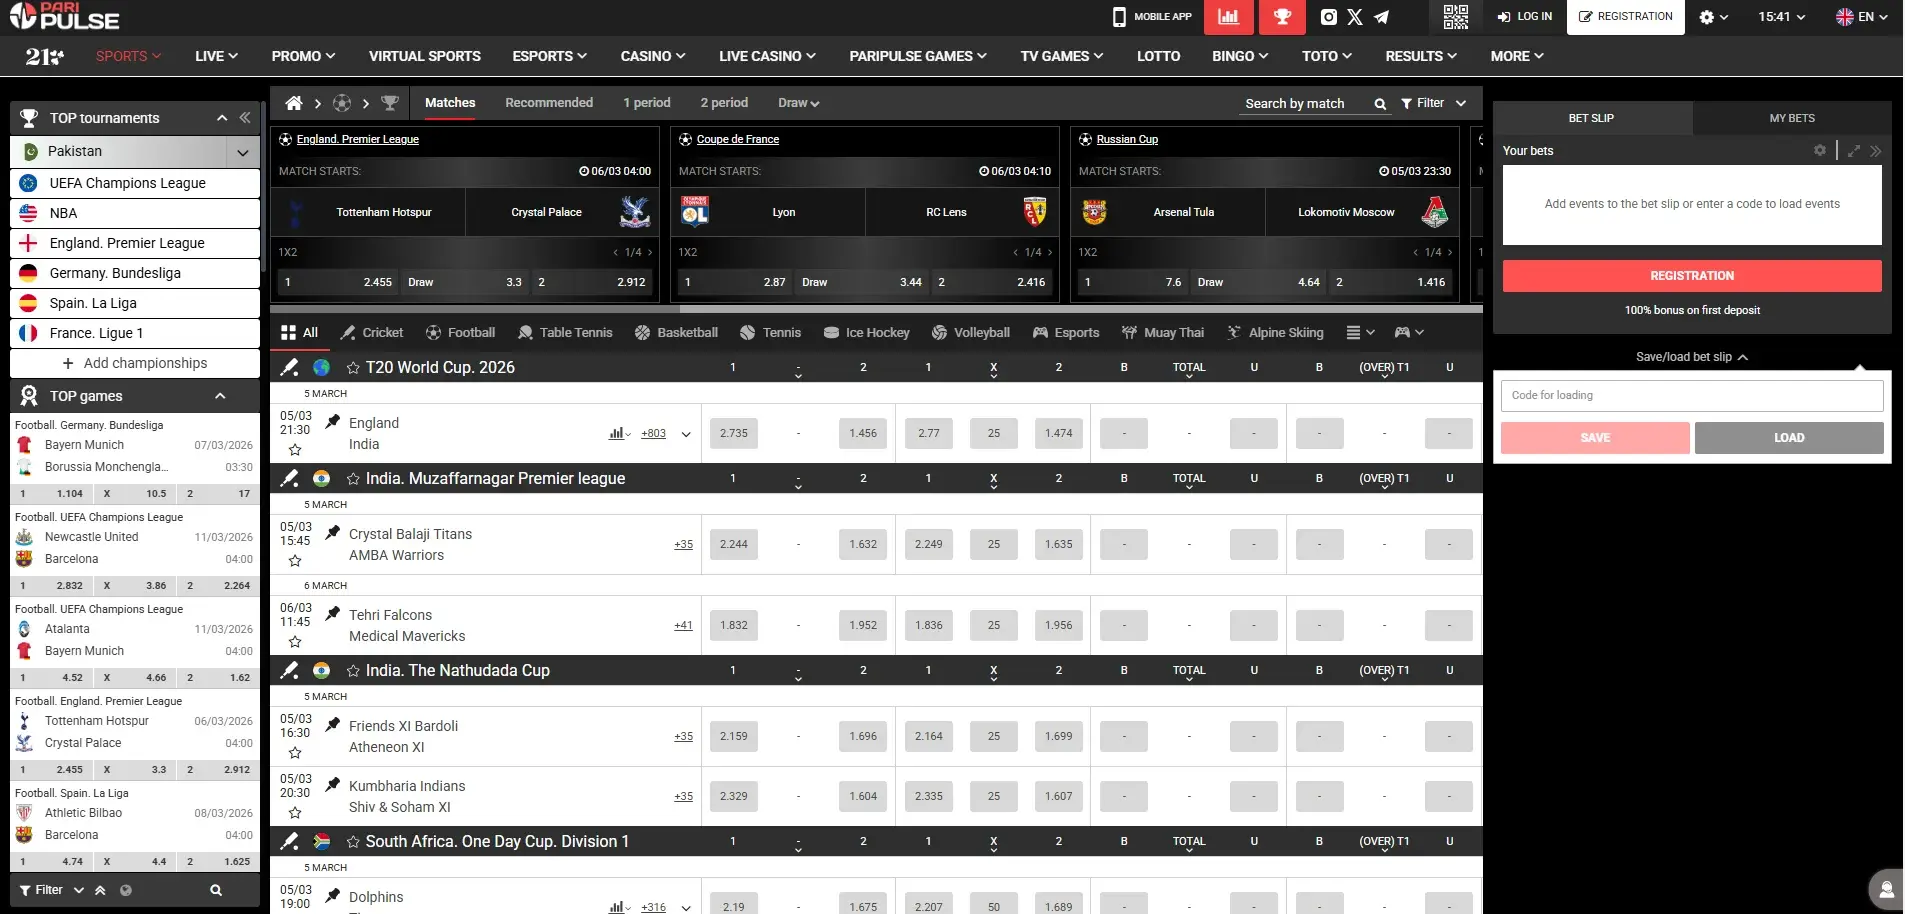
Task: Toggle favorite star for T20 World Cup 2026
Action: coord(353,368)
